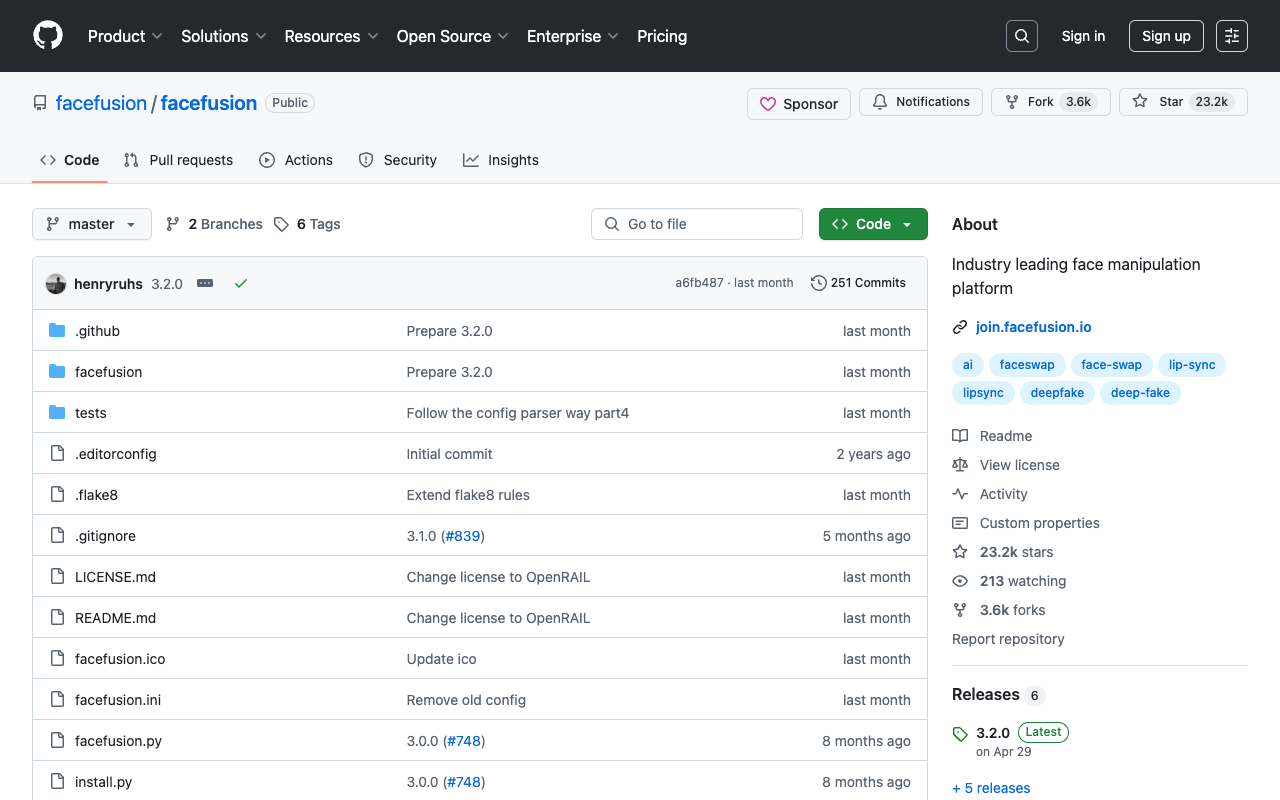Switch to the Security tab

[398, 160]
